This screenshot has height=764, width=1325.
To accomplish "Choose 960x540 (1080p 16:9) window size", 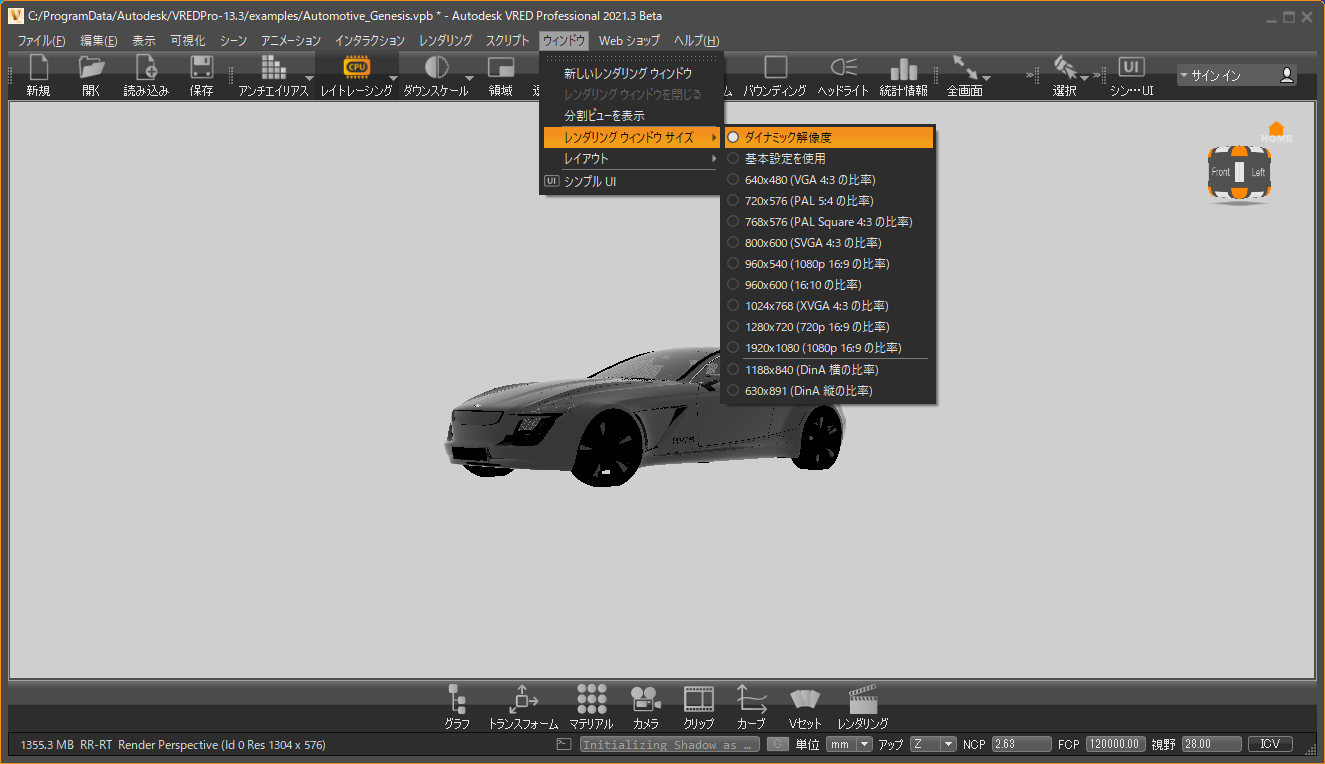I will 828,263.
